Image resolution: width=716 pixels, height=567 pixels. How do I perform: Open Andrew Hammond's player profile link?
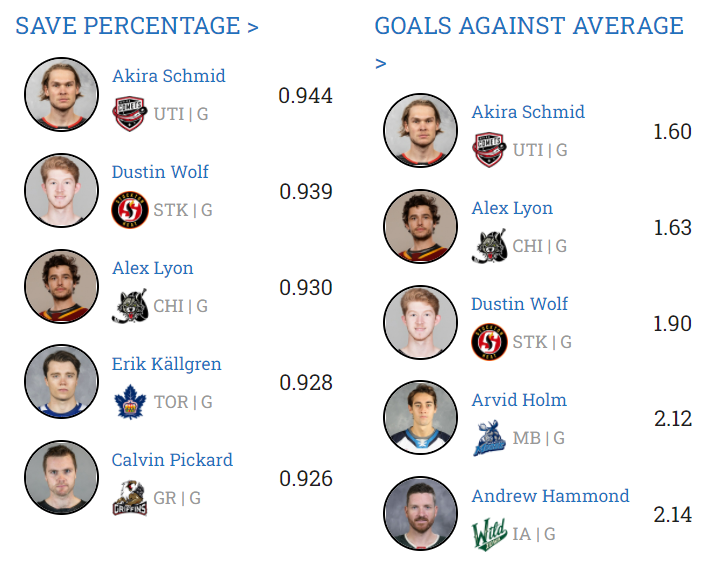point(550,496)
